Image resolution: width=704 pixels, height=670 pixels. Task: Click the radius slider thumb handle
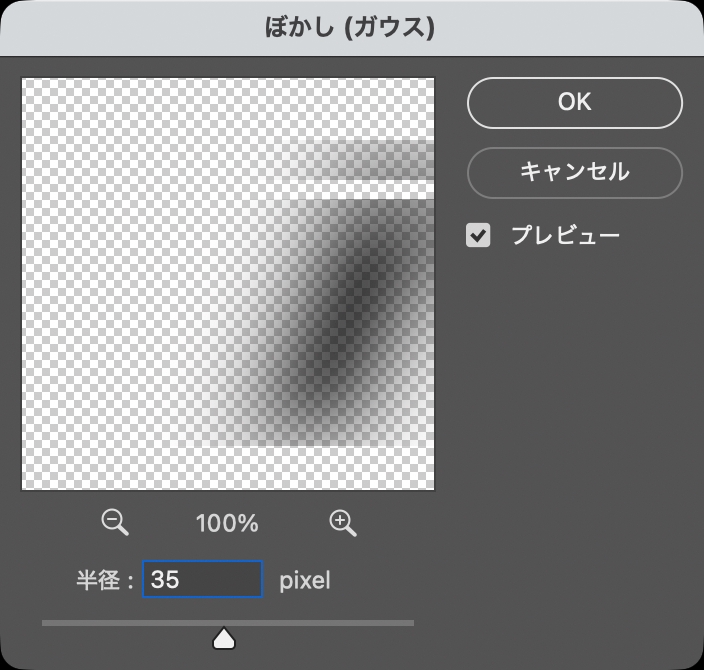click(x=224, y=637)
